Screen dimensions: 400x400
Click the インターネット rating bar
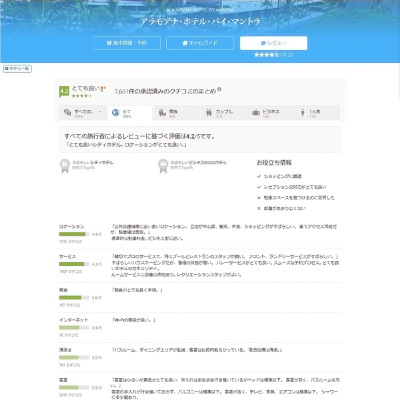[x=74, y=327]
